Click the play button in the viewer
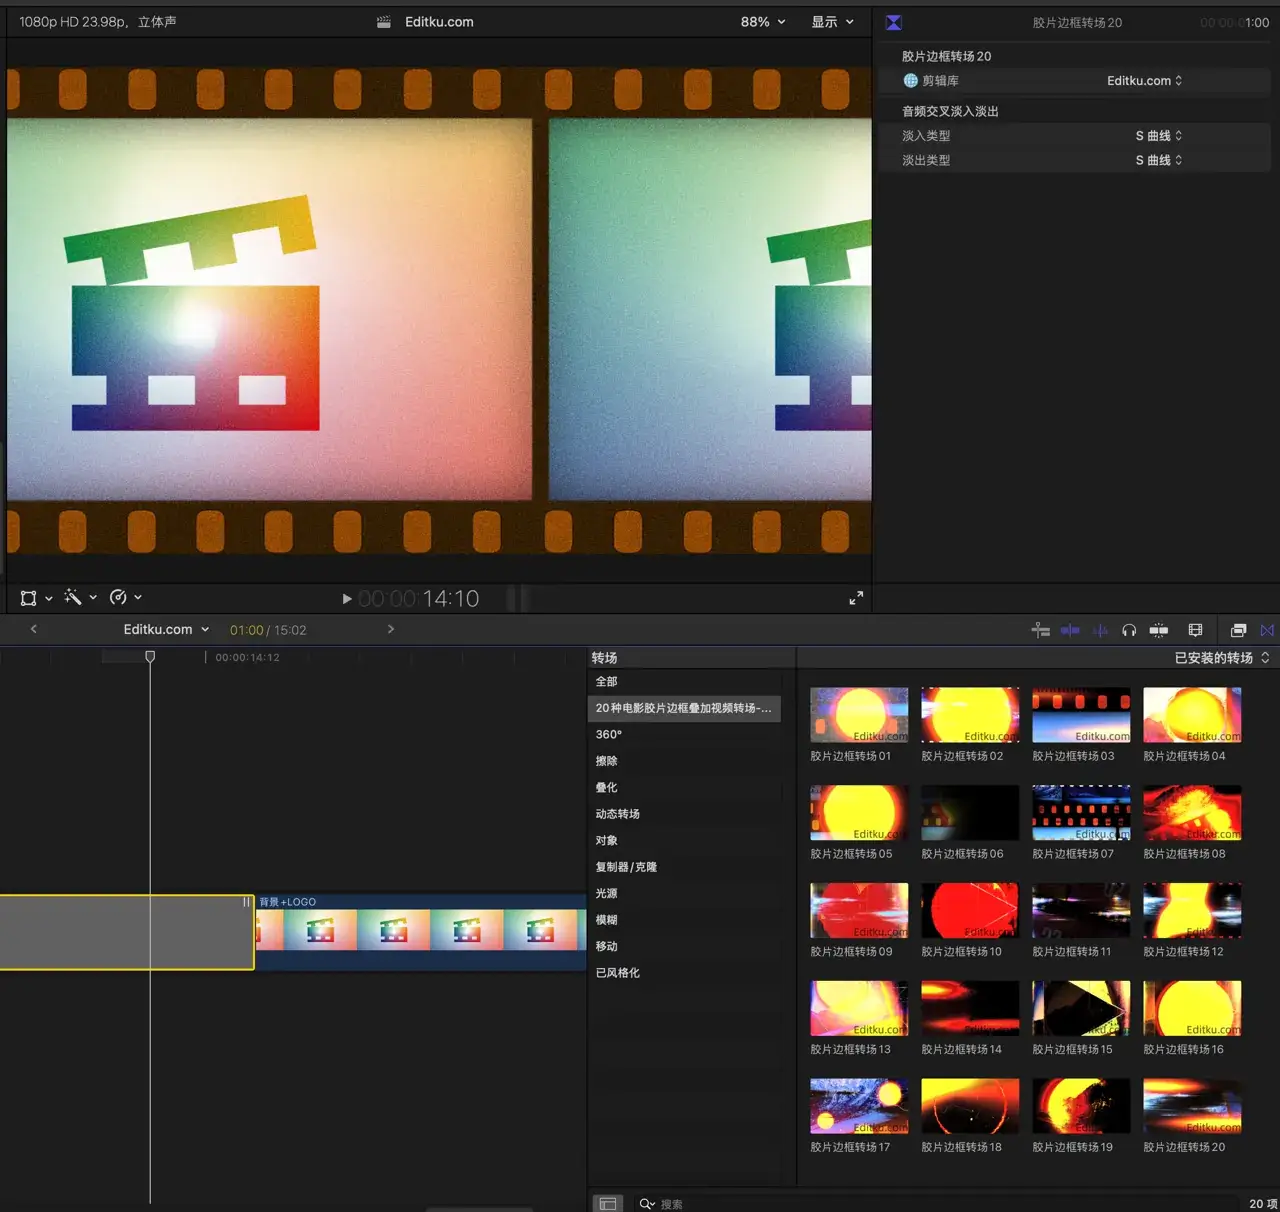Viewport: 1280px width, 1212px height. coord(346,599)
